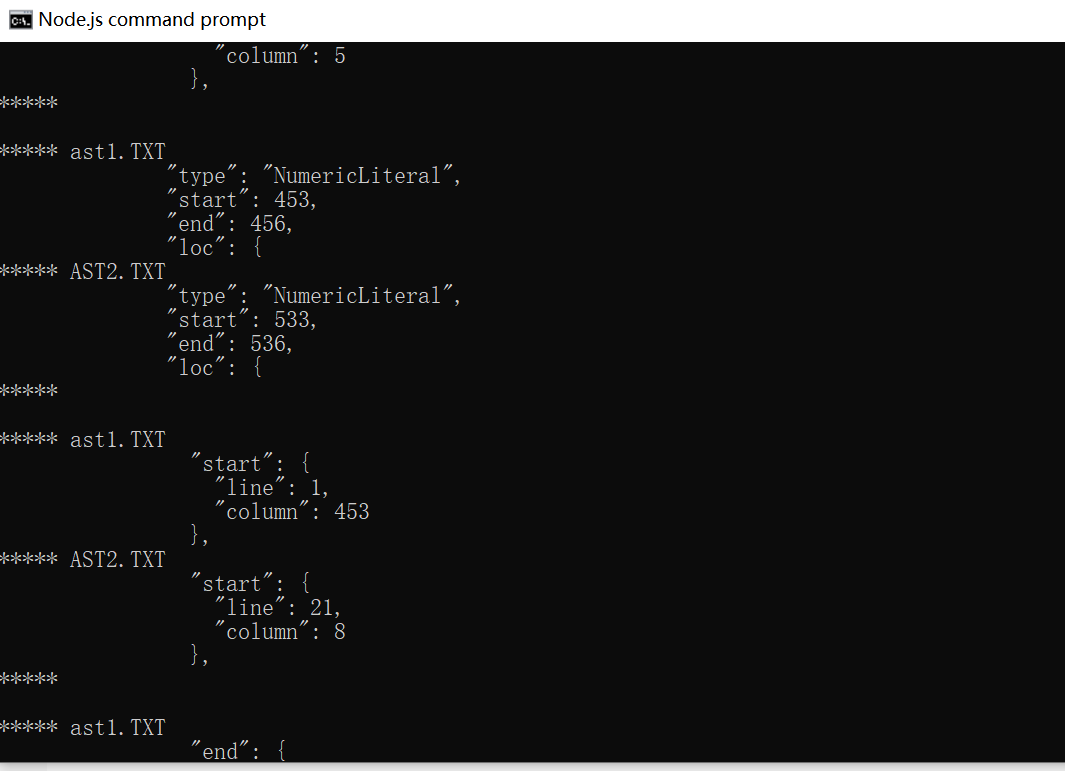
Task: Click the "column": 8 line
Action: pyautogui.click(x=280, y=632)
